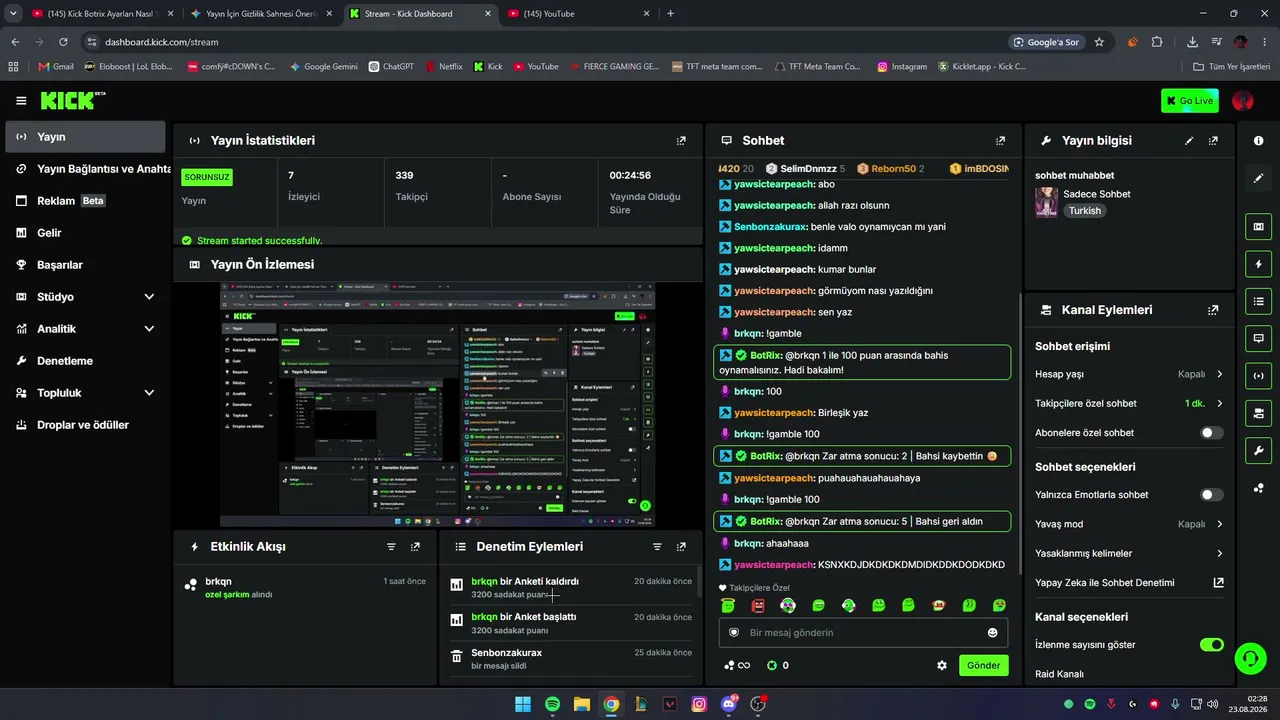Click the Kick logo in header
Viewport: 1280px width, 720px height.
(x=72, y=100)
